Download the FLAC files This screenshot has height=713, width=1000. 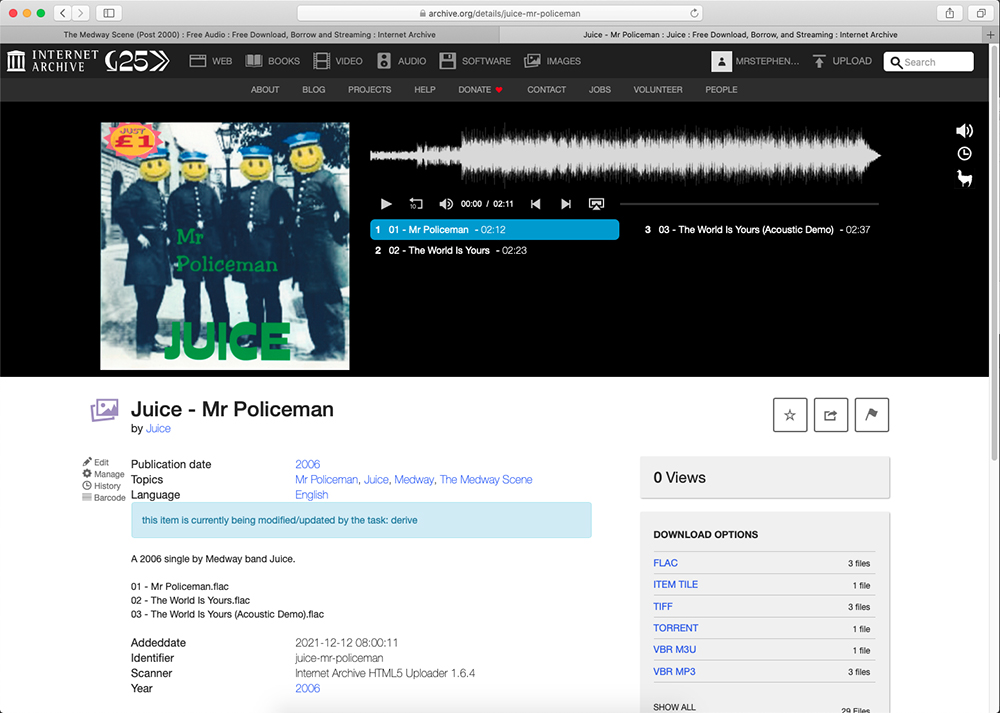tap(665, 563)
